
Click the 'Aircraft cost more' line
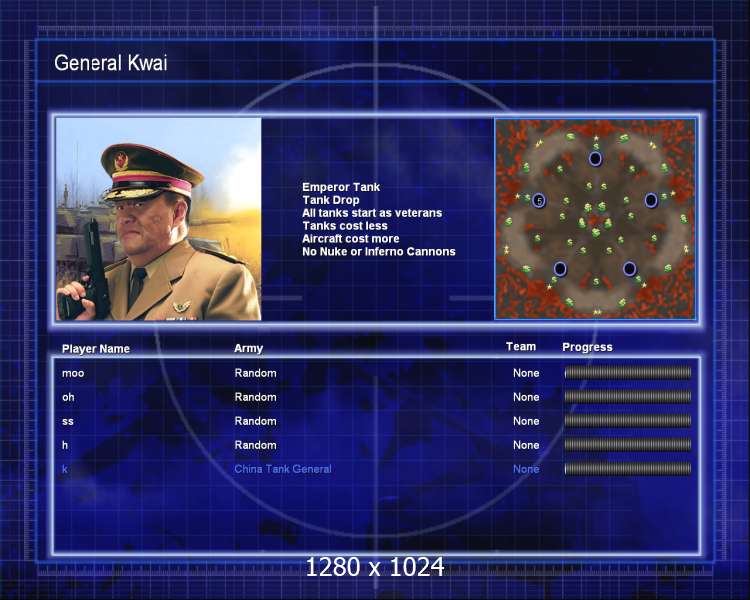351,239
